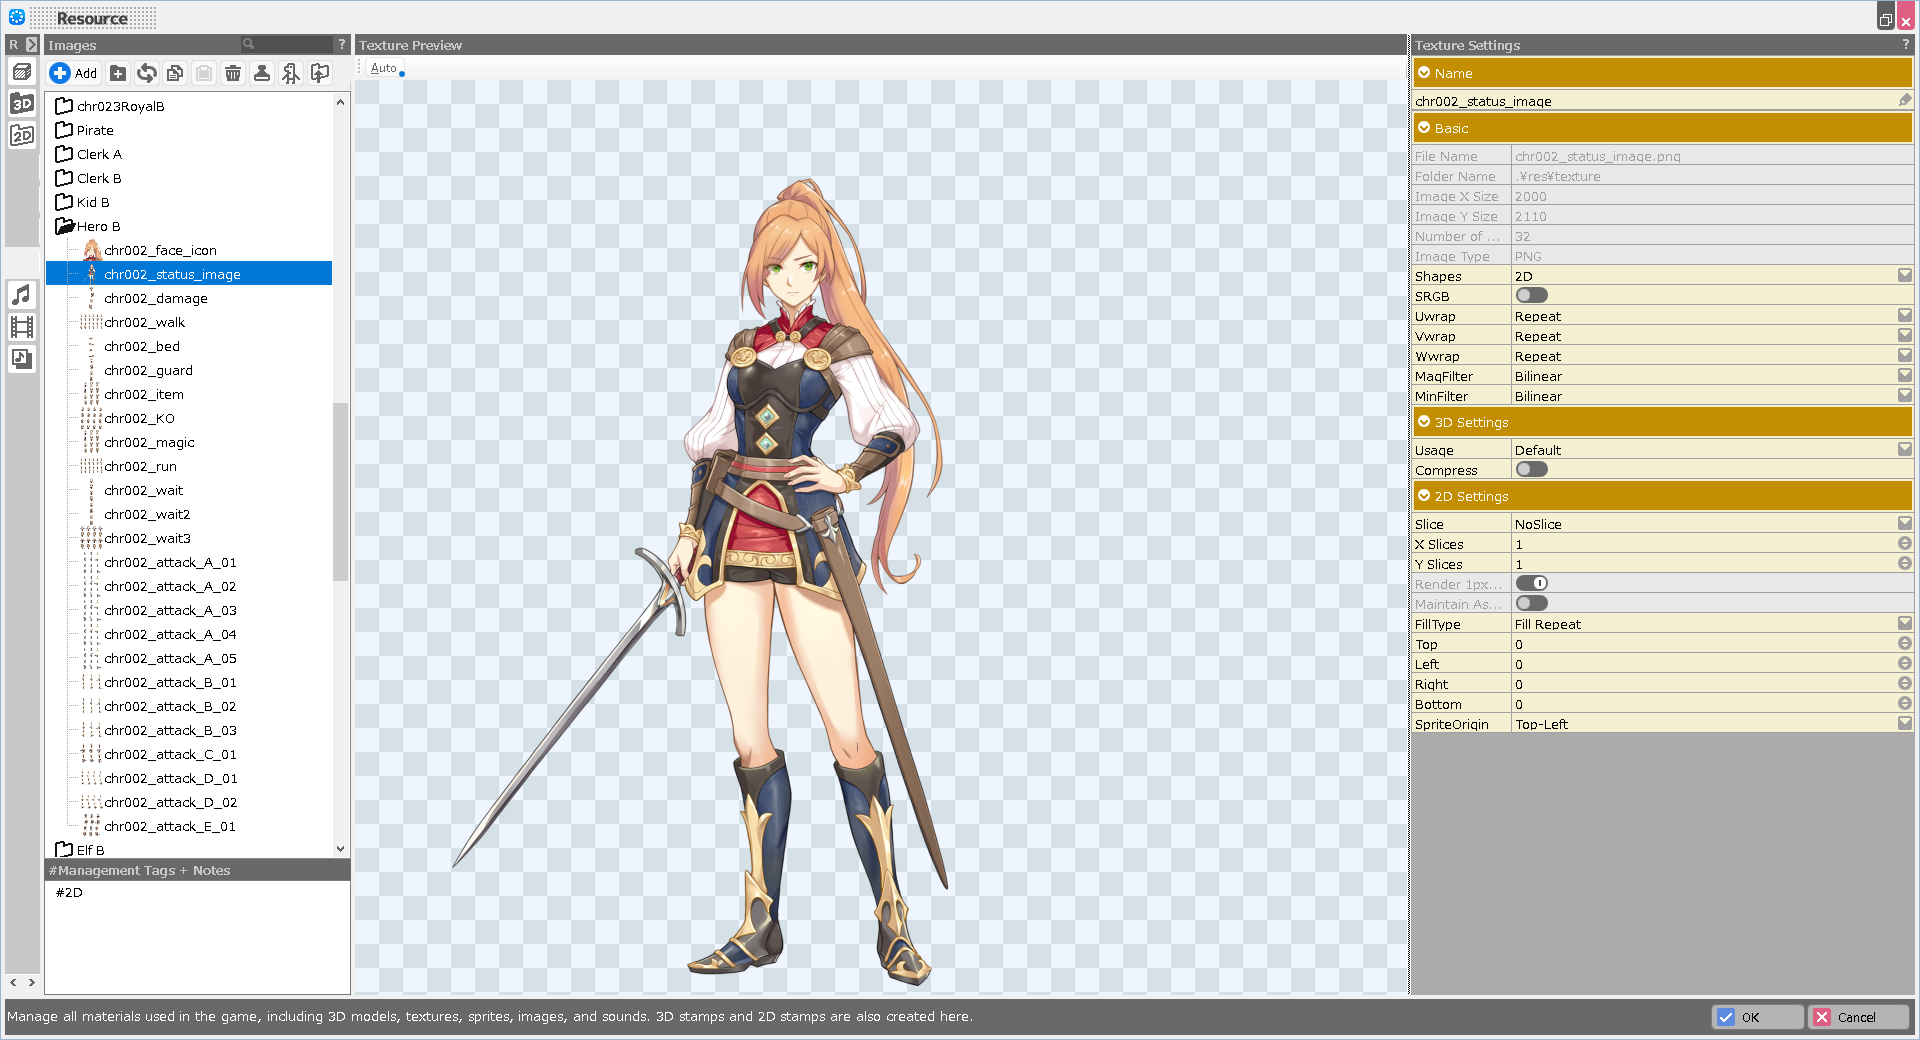Open the film strip movie resources icon
Image resolution: width=1920 pixels, height=1040 pixels.
tap(22, 327)
